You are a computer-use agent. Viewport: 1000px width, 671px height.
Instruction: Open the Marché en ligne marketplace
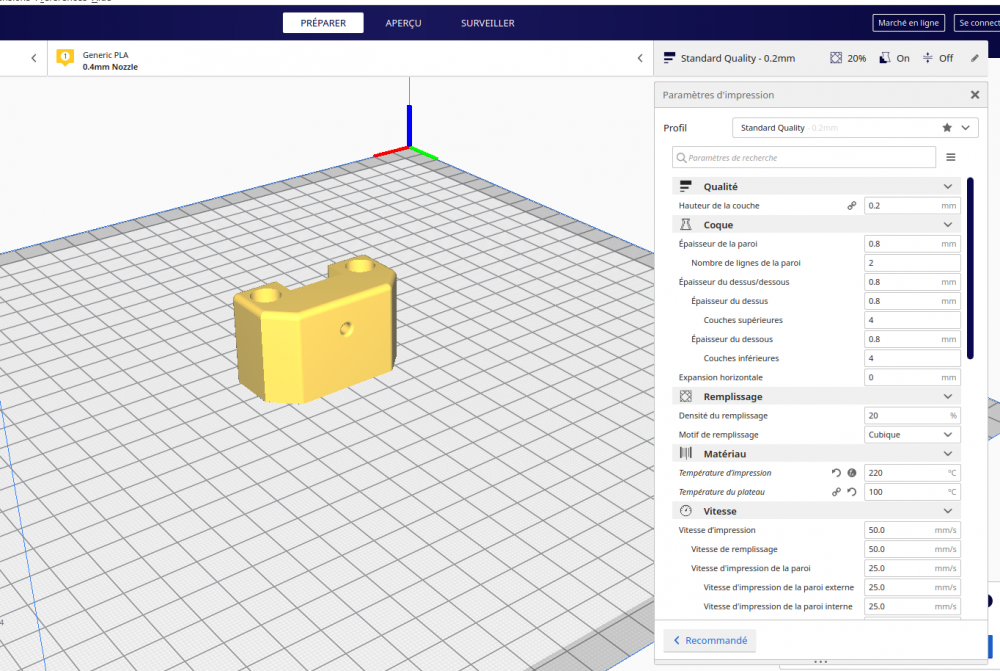908,23
